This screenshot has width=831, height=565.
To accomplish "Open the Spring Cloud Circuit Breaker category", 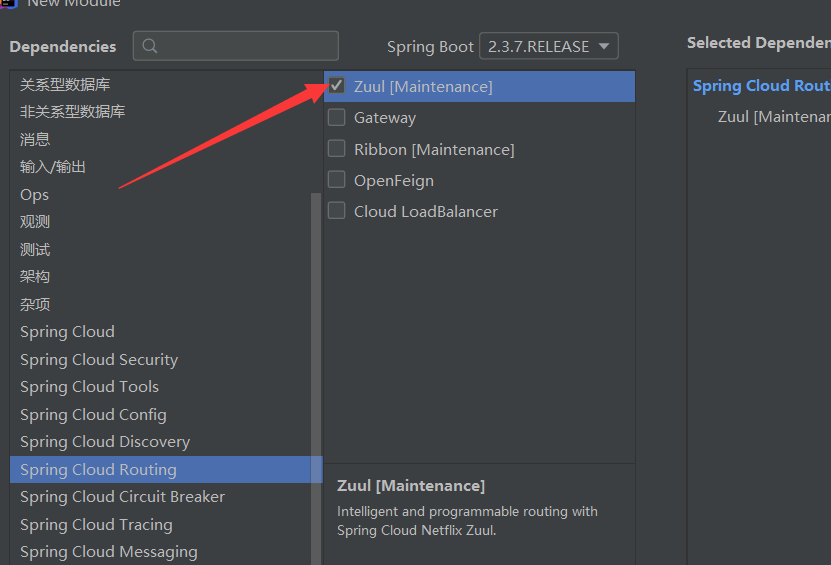I will tap(122, 497).
